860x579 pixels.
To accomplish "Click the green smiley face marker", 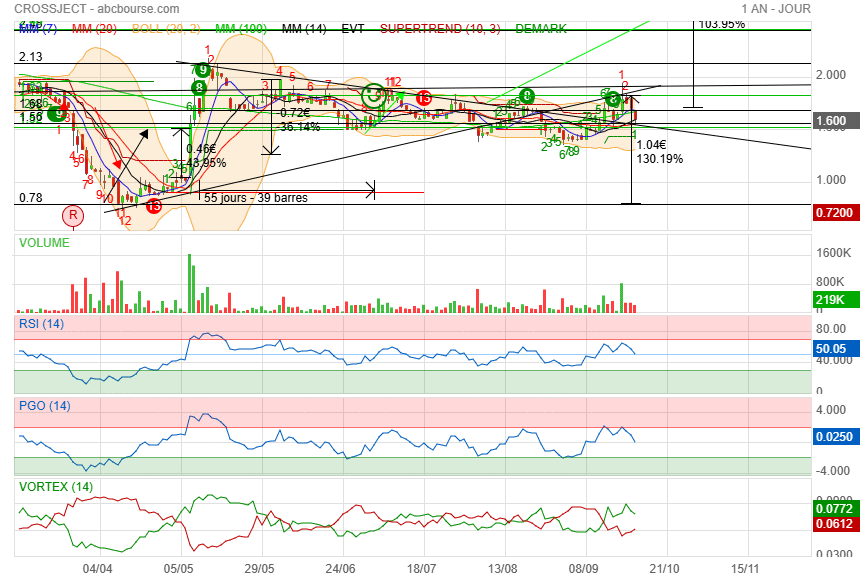I will pos(373,96).
